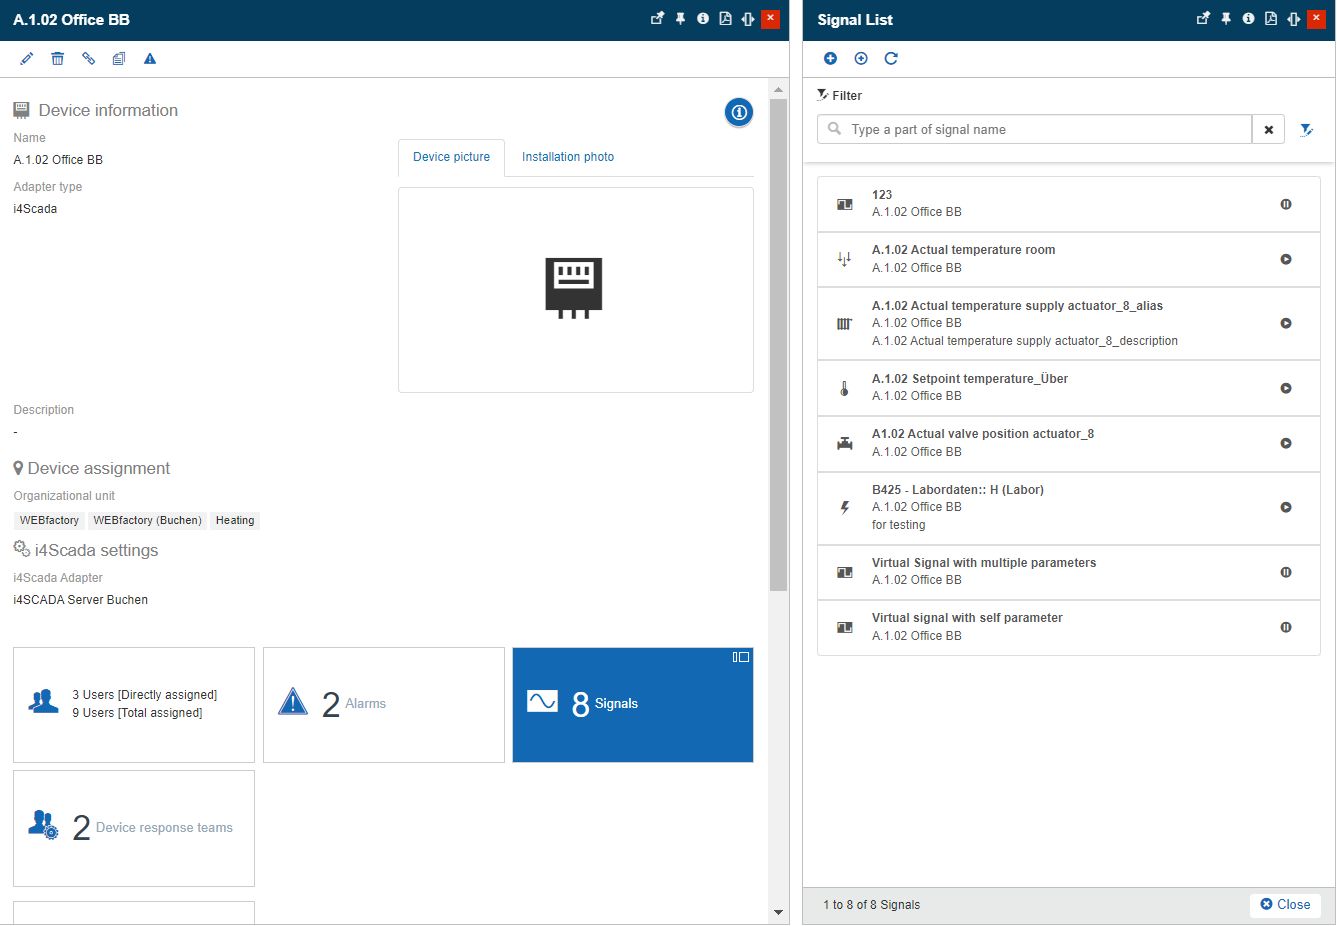Click the solid plus icon in Signal List
The image size is (1337, 926).
click(x=830, y=59)
